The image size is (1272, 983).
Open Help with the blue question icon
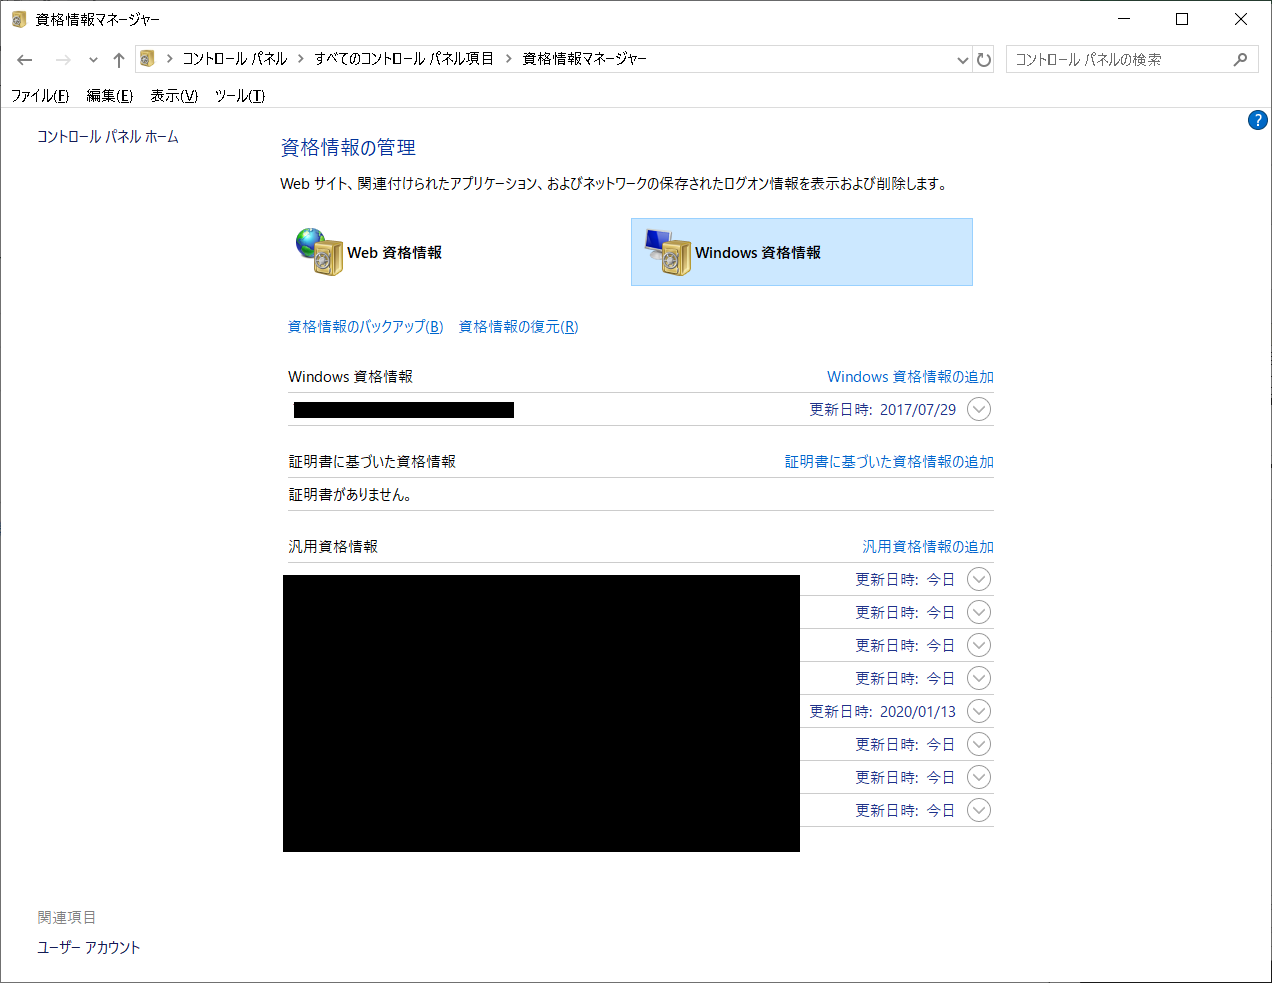click(x=1258, y=120)
